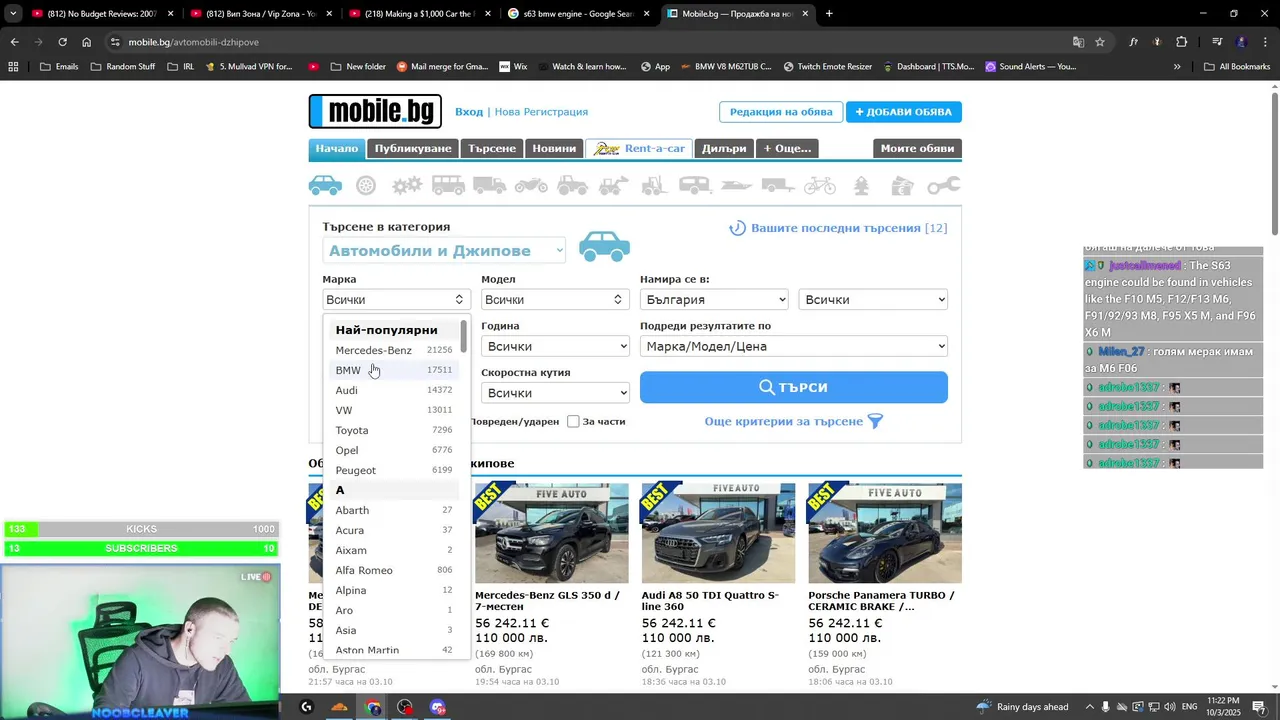Open the Porsche Panamera TURBO listing thumbnail
1280x720 pixels.
(885, 533)
